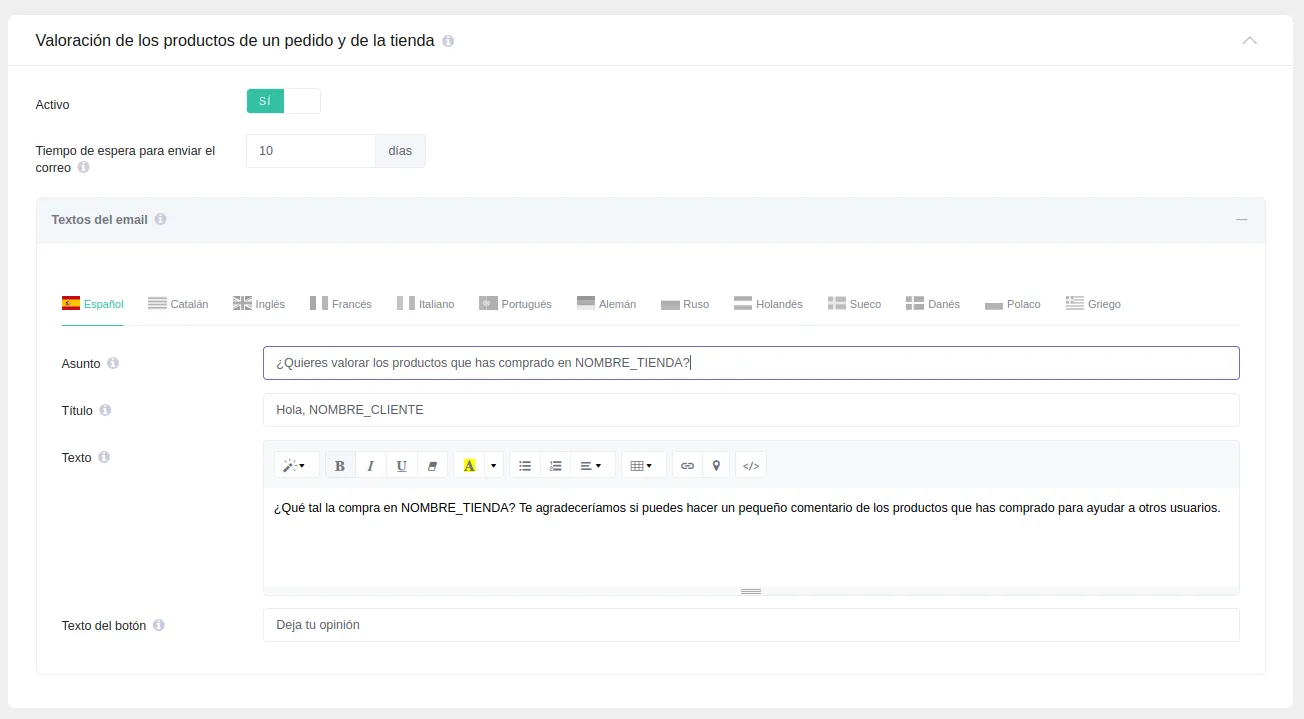Screen dimensions: 1304x719
Task: Click the waiting time field showing 10
Action: 311,151
